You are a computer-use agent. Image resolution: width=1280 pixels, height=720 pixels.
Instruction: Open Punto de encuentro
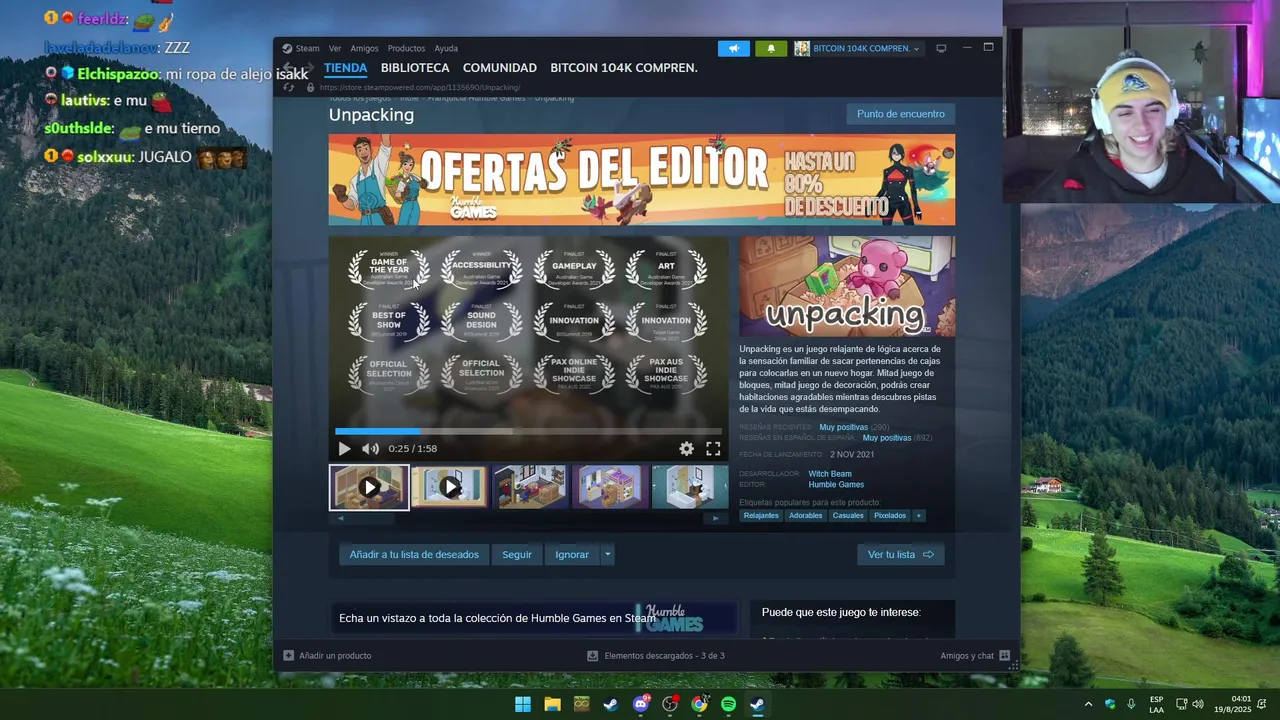(x=900, y=114)
